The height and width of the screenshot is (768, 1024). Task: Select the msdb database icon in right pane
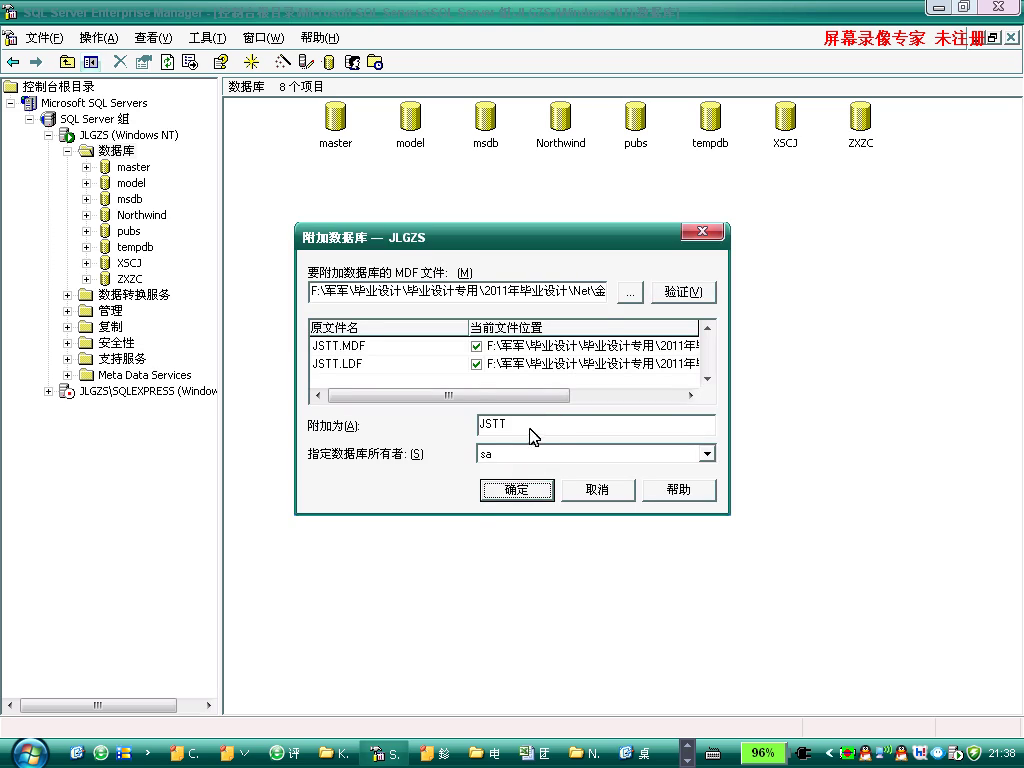pyautogui.click(x=485, y=118)
